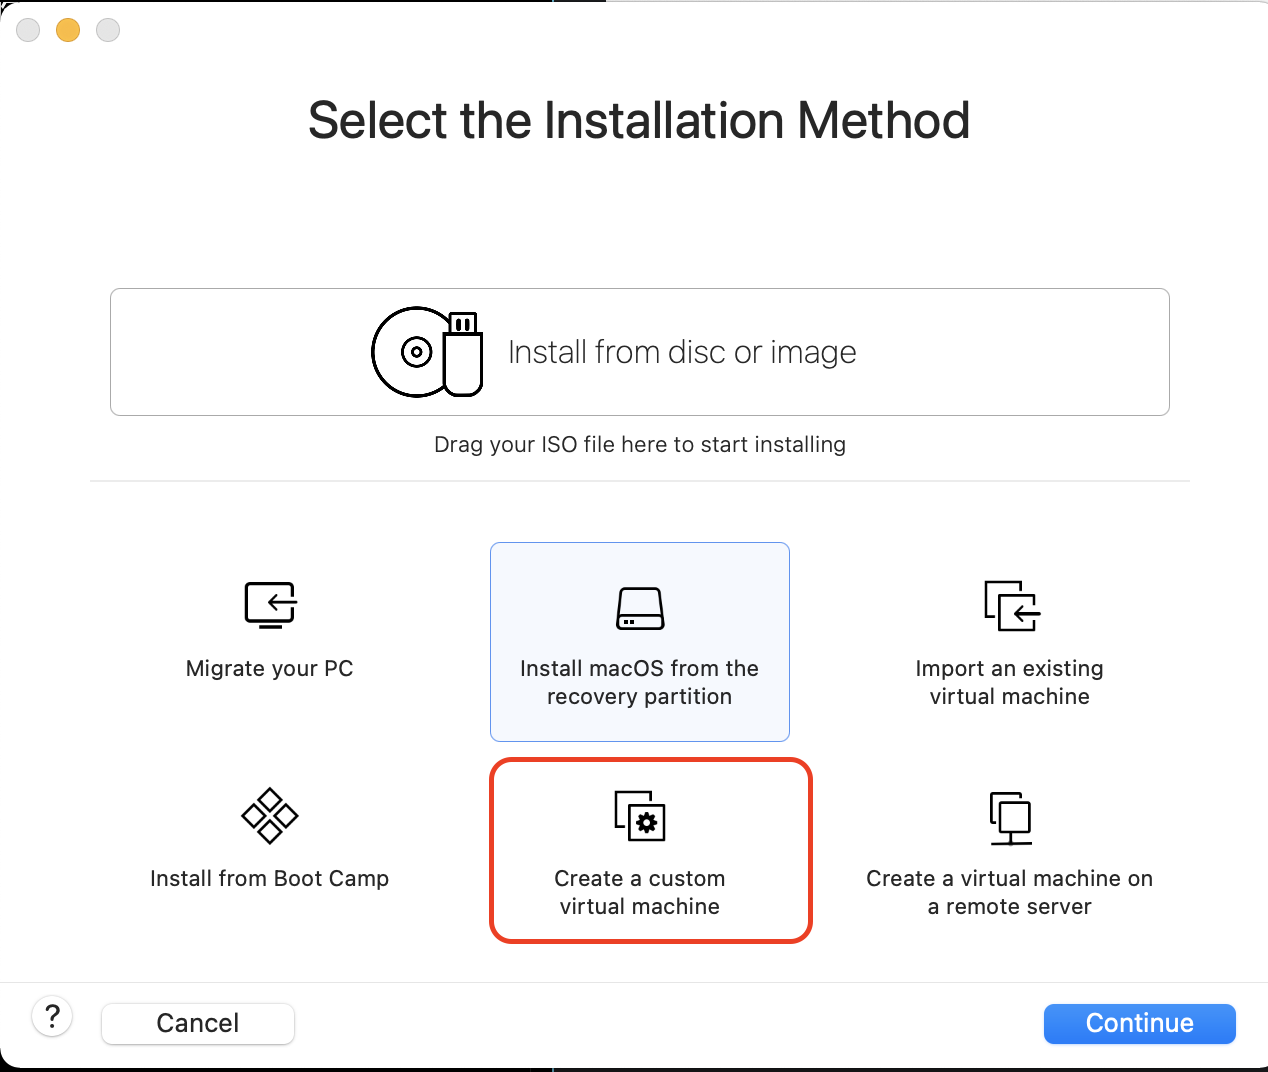Click the optical disc icon
Viewport: 1268px width, 1072px height.
[409, 352]
